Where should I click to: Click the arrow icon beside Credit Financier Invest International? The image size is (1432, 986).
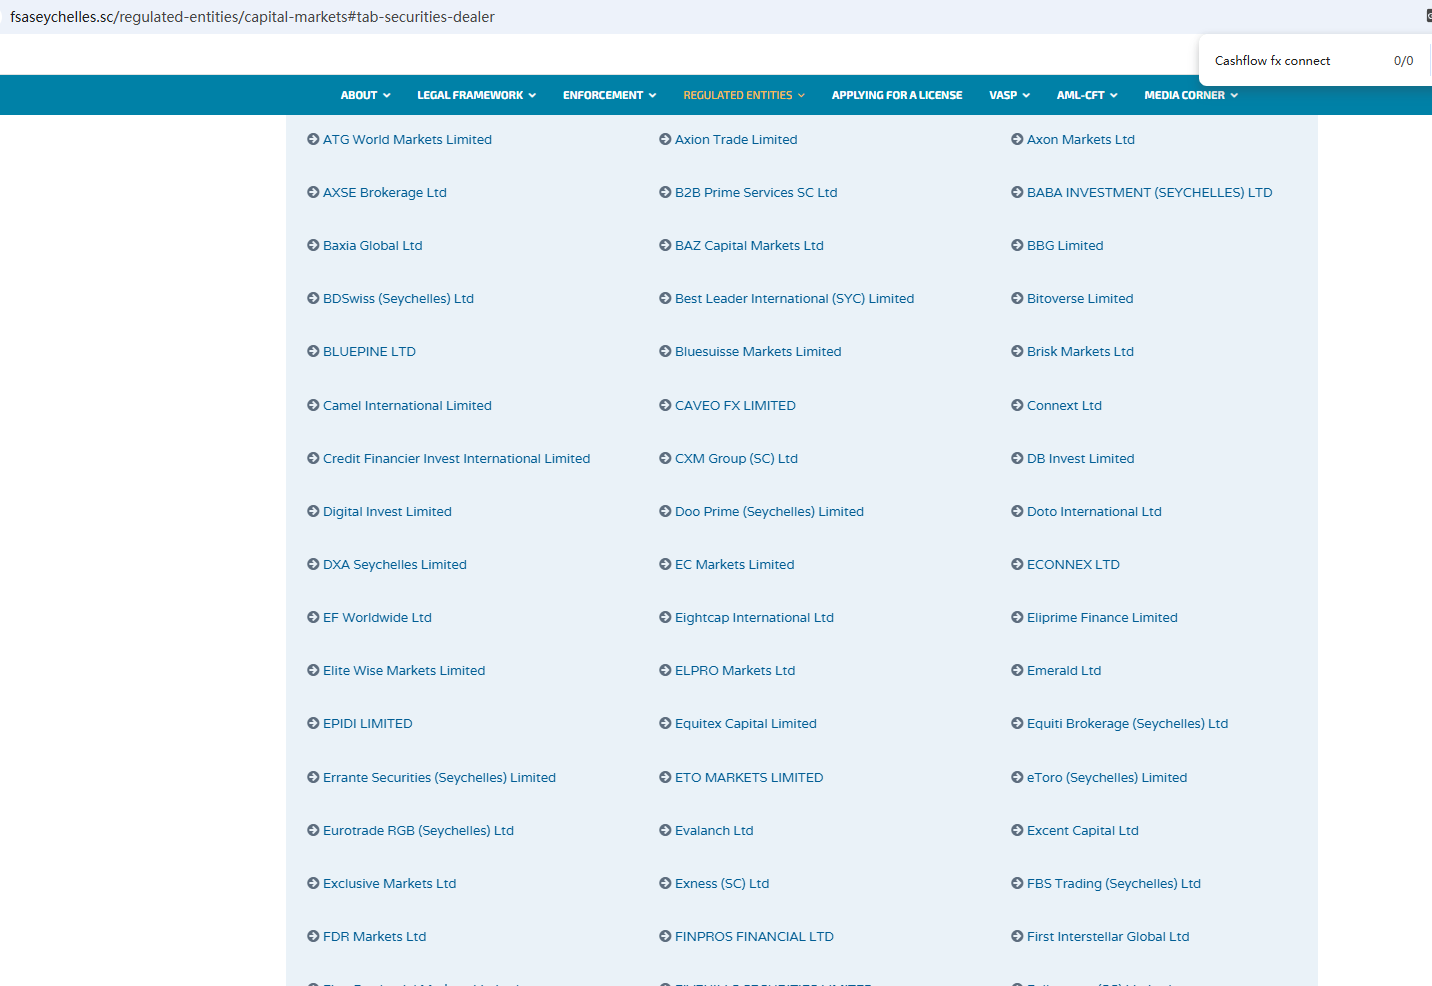coord(313,459)
